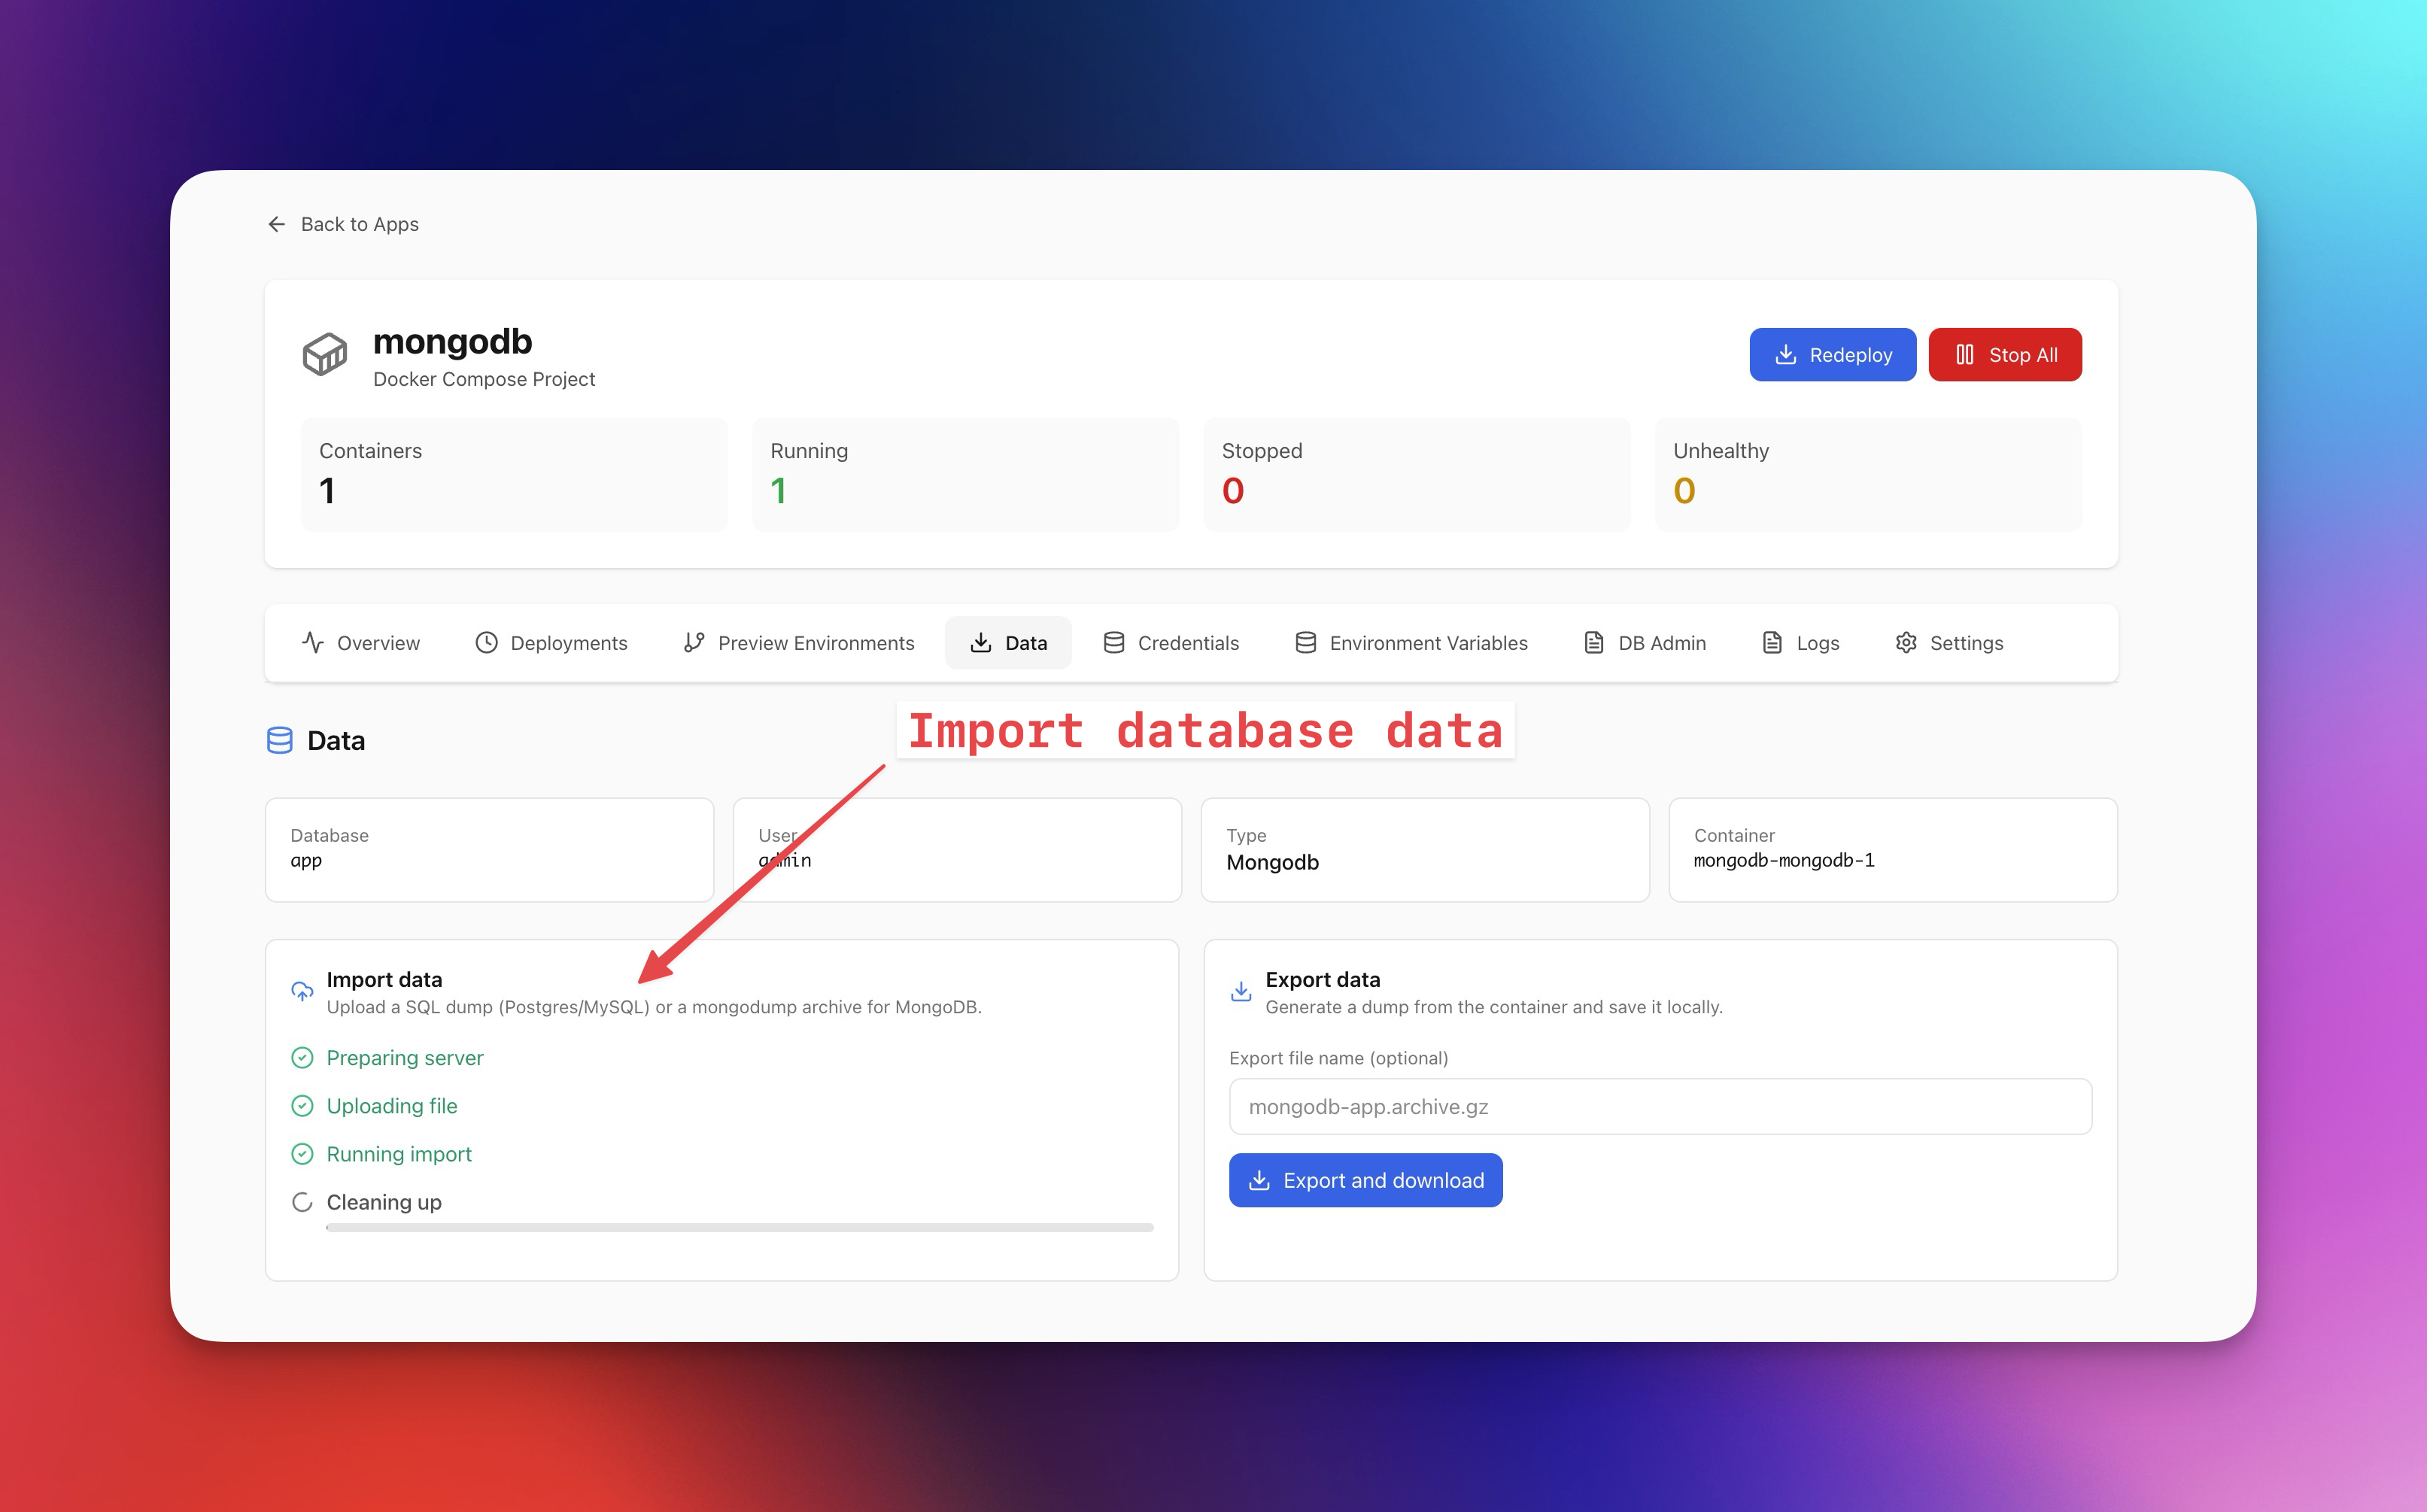This screenshot has width=2427, height=1512.
Task: Click the Cleaning up spinner icon
Action: (302, 1202)
